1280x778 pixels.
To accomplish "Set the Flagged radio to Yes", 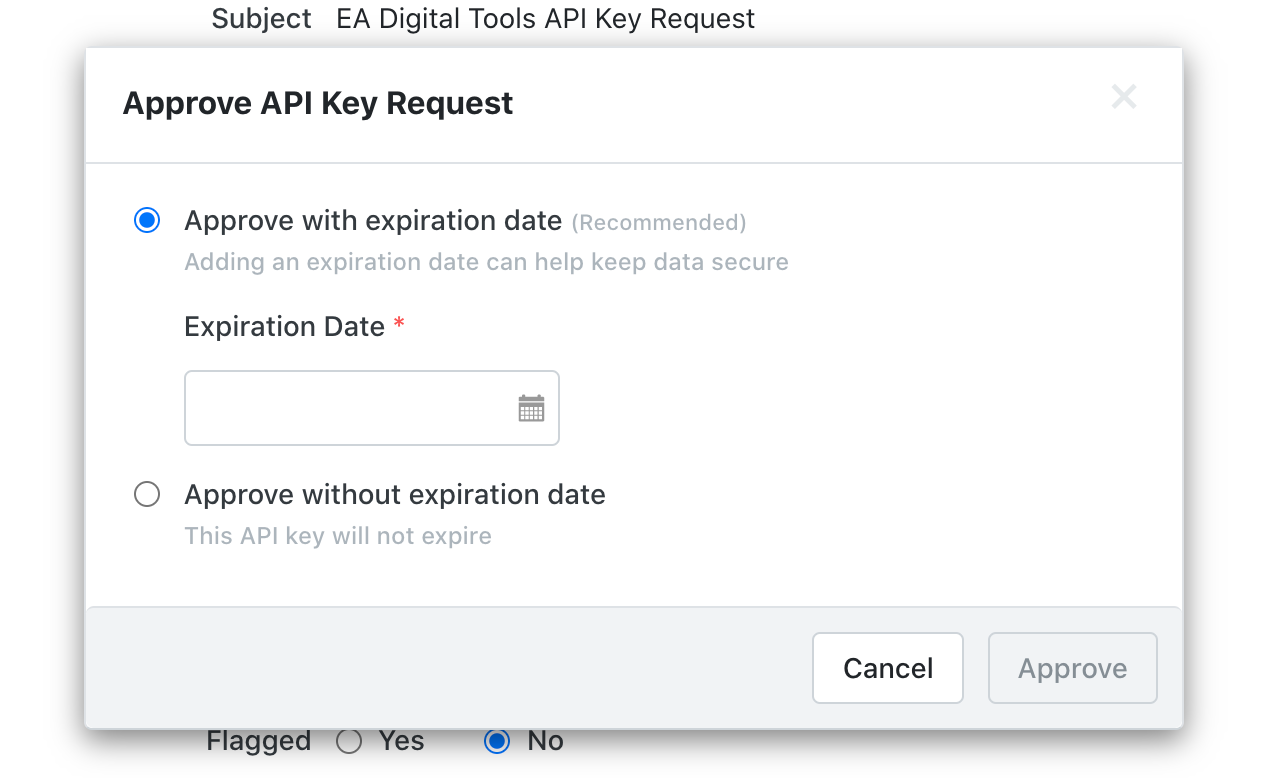I will click(x=349, y=741).
